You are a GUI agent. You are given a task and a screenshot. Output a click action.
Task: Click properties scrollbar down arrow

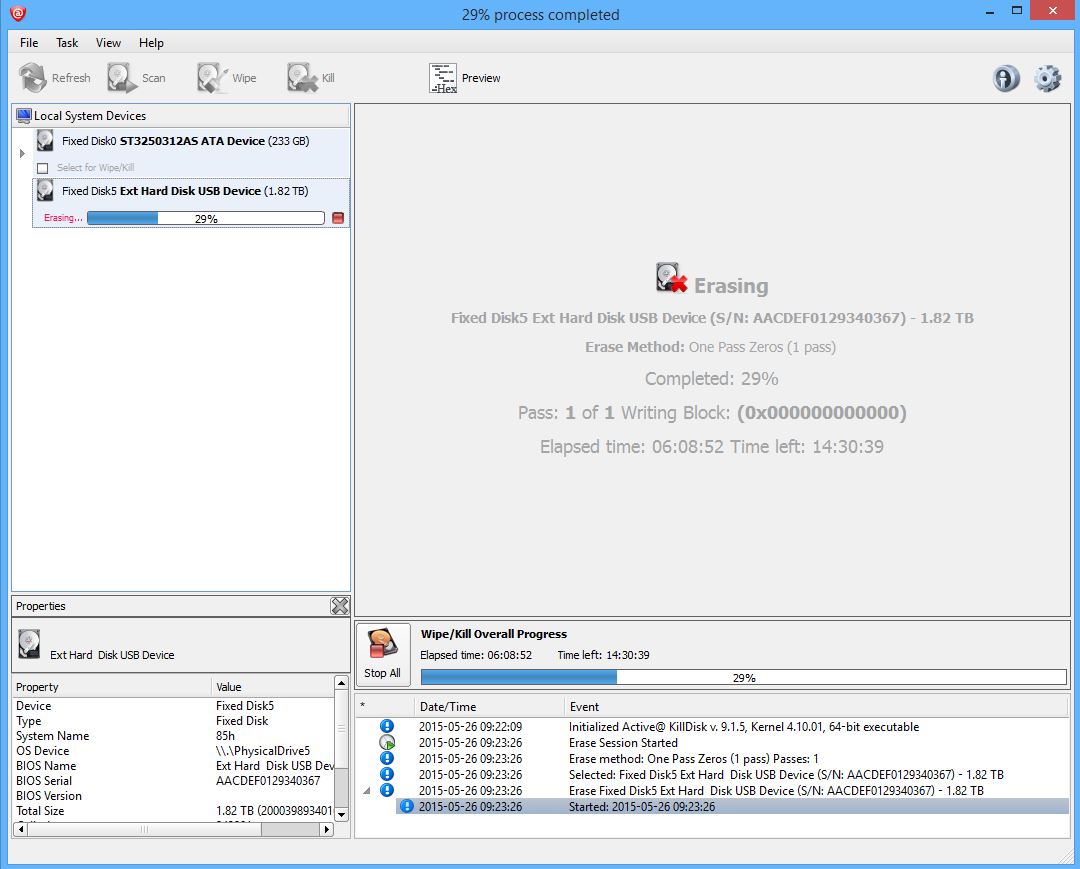[341, 815]
